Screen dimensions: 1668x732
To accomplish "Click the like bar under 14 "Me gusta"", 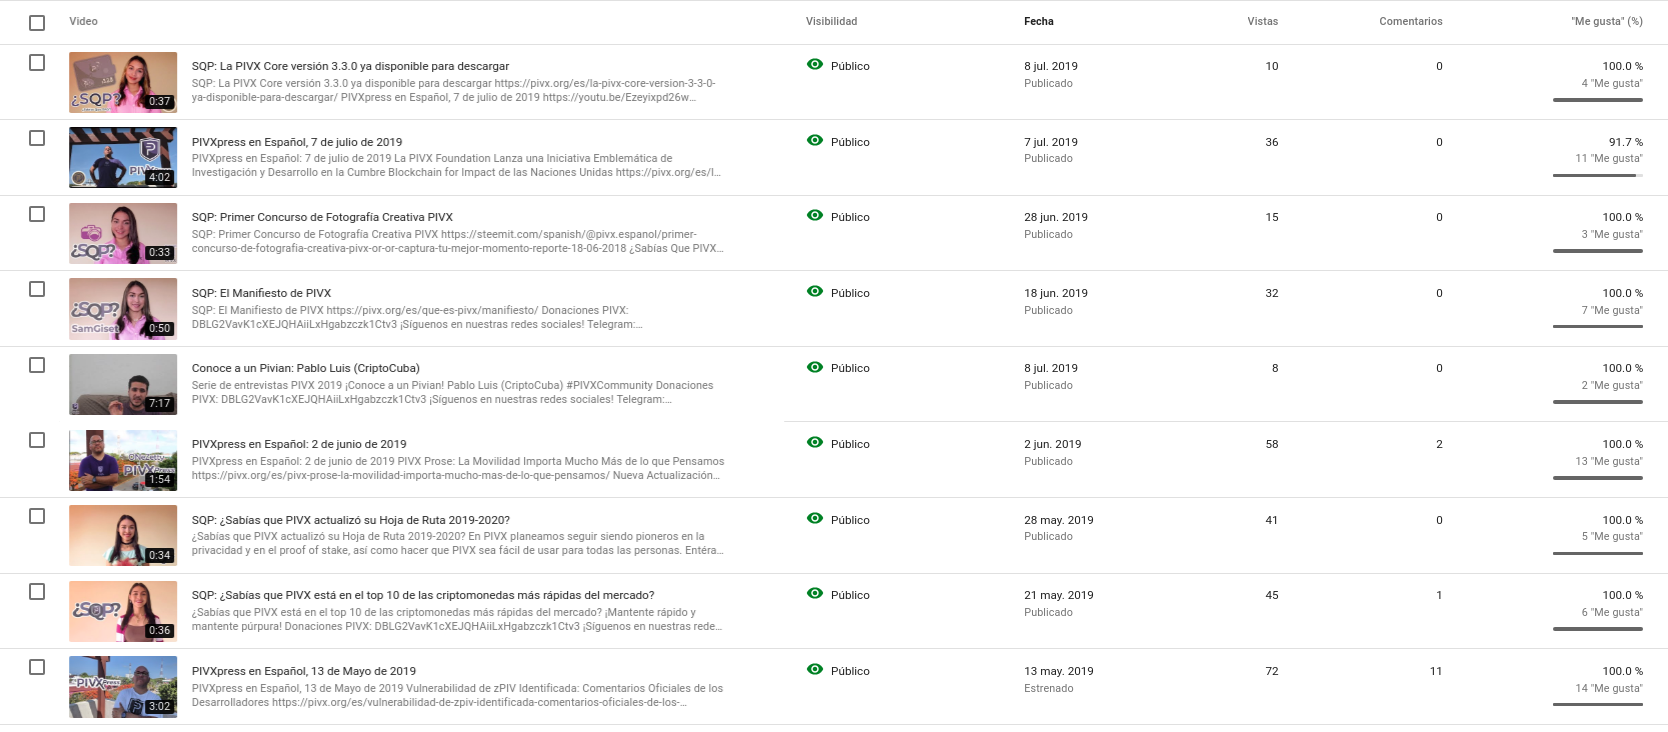I will pyautogui.click(x=1598, y=704).
